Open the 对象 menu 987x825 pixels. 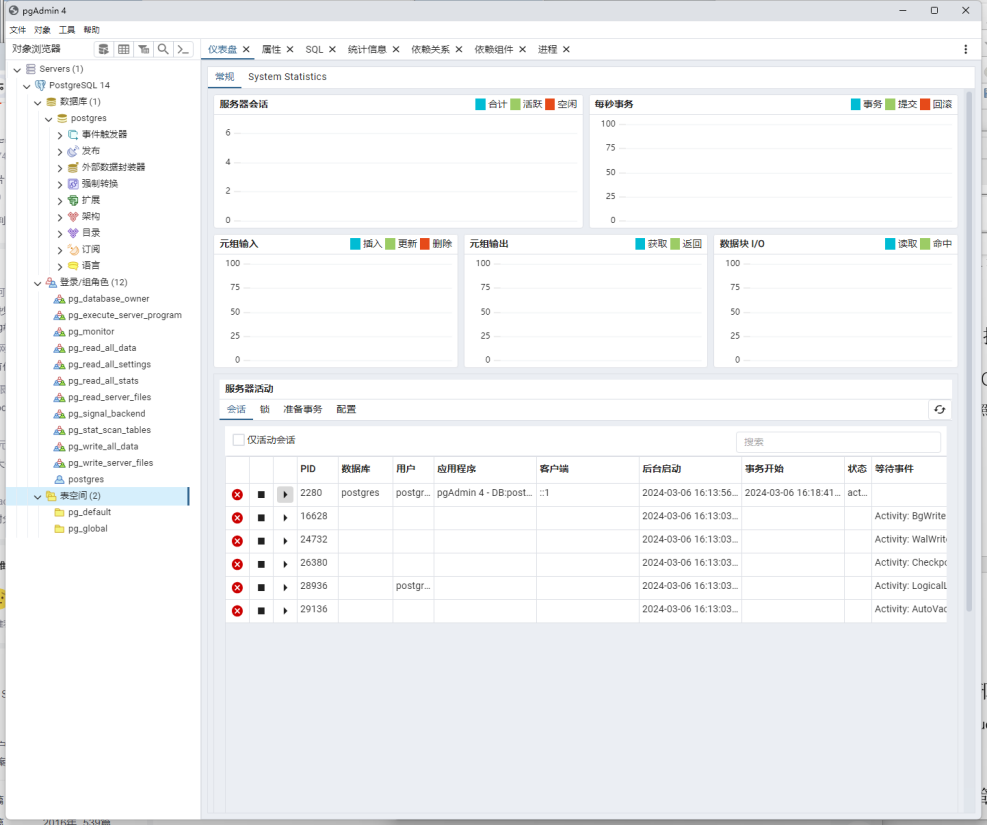tap(42, 30)
